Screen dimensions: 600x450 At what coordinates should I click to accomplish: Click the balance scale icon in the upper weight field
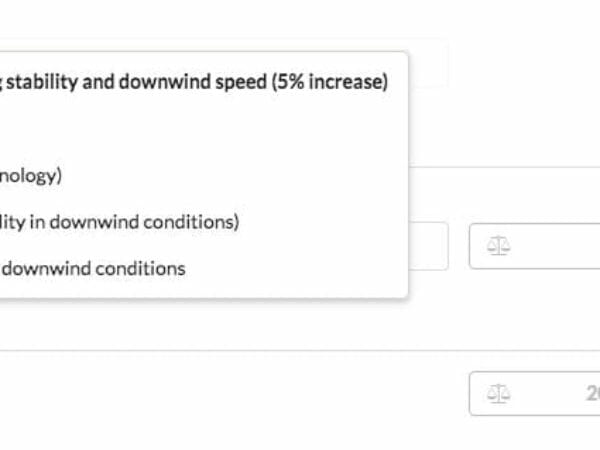[498, 246]
